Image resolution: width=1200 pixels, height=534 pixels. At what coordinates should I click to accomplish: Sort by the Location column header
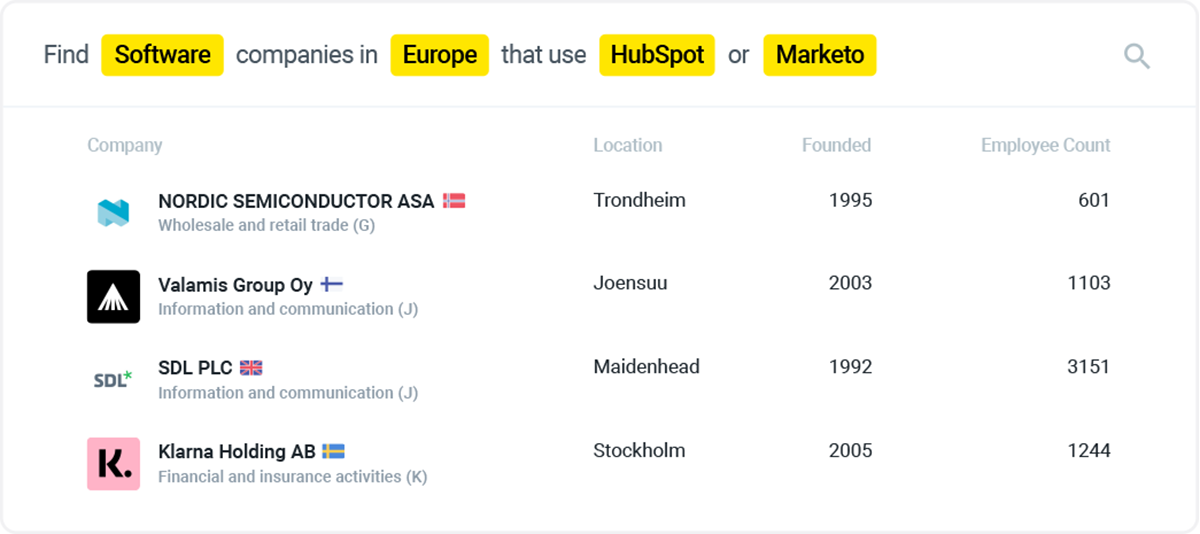coord(627,145)
